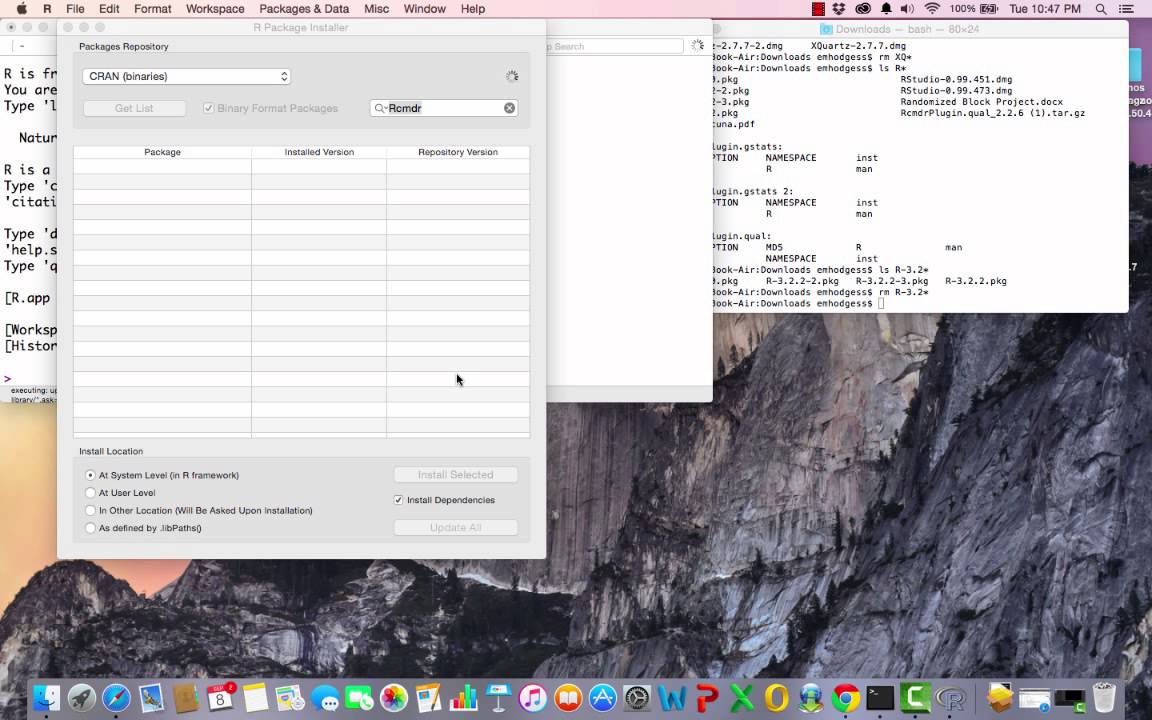Open Contacts from the dock
This screenshot has height=720, width=1152.
(x=186, y=698)
